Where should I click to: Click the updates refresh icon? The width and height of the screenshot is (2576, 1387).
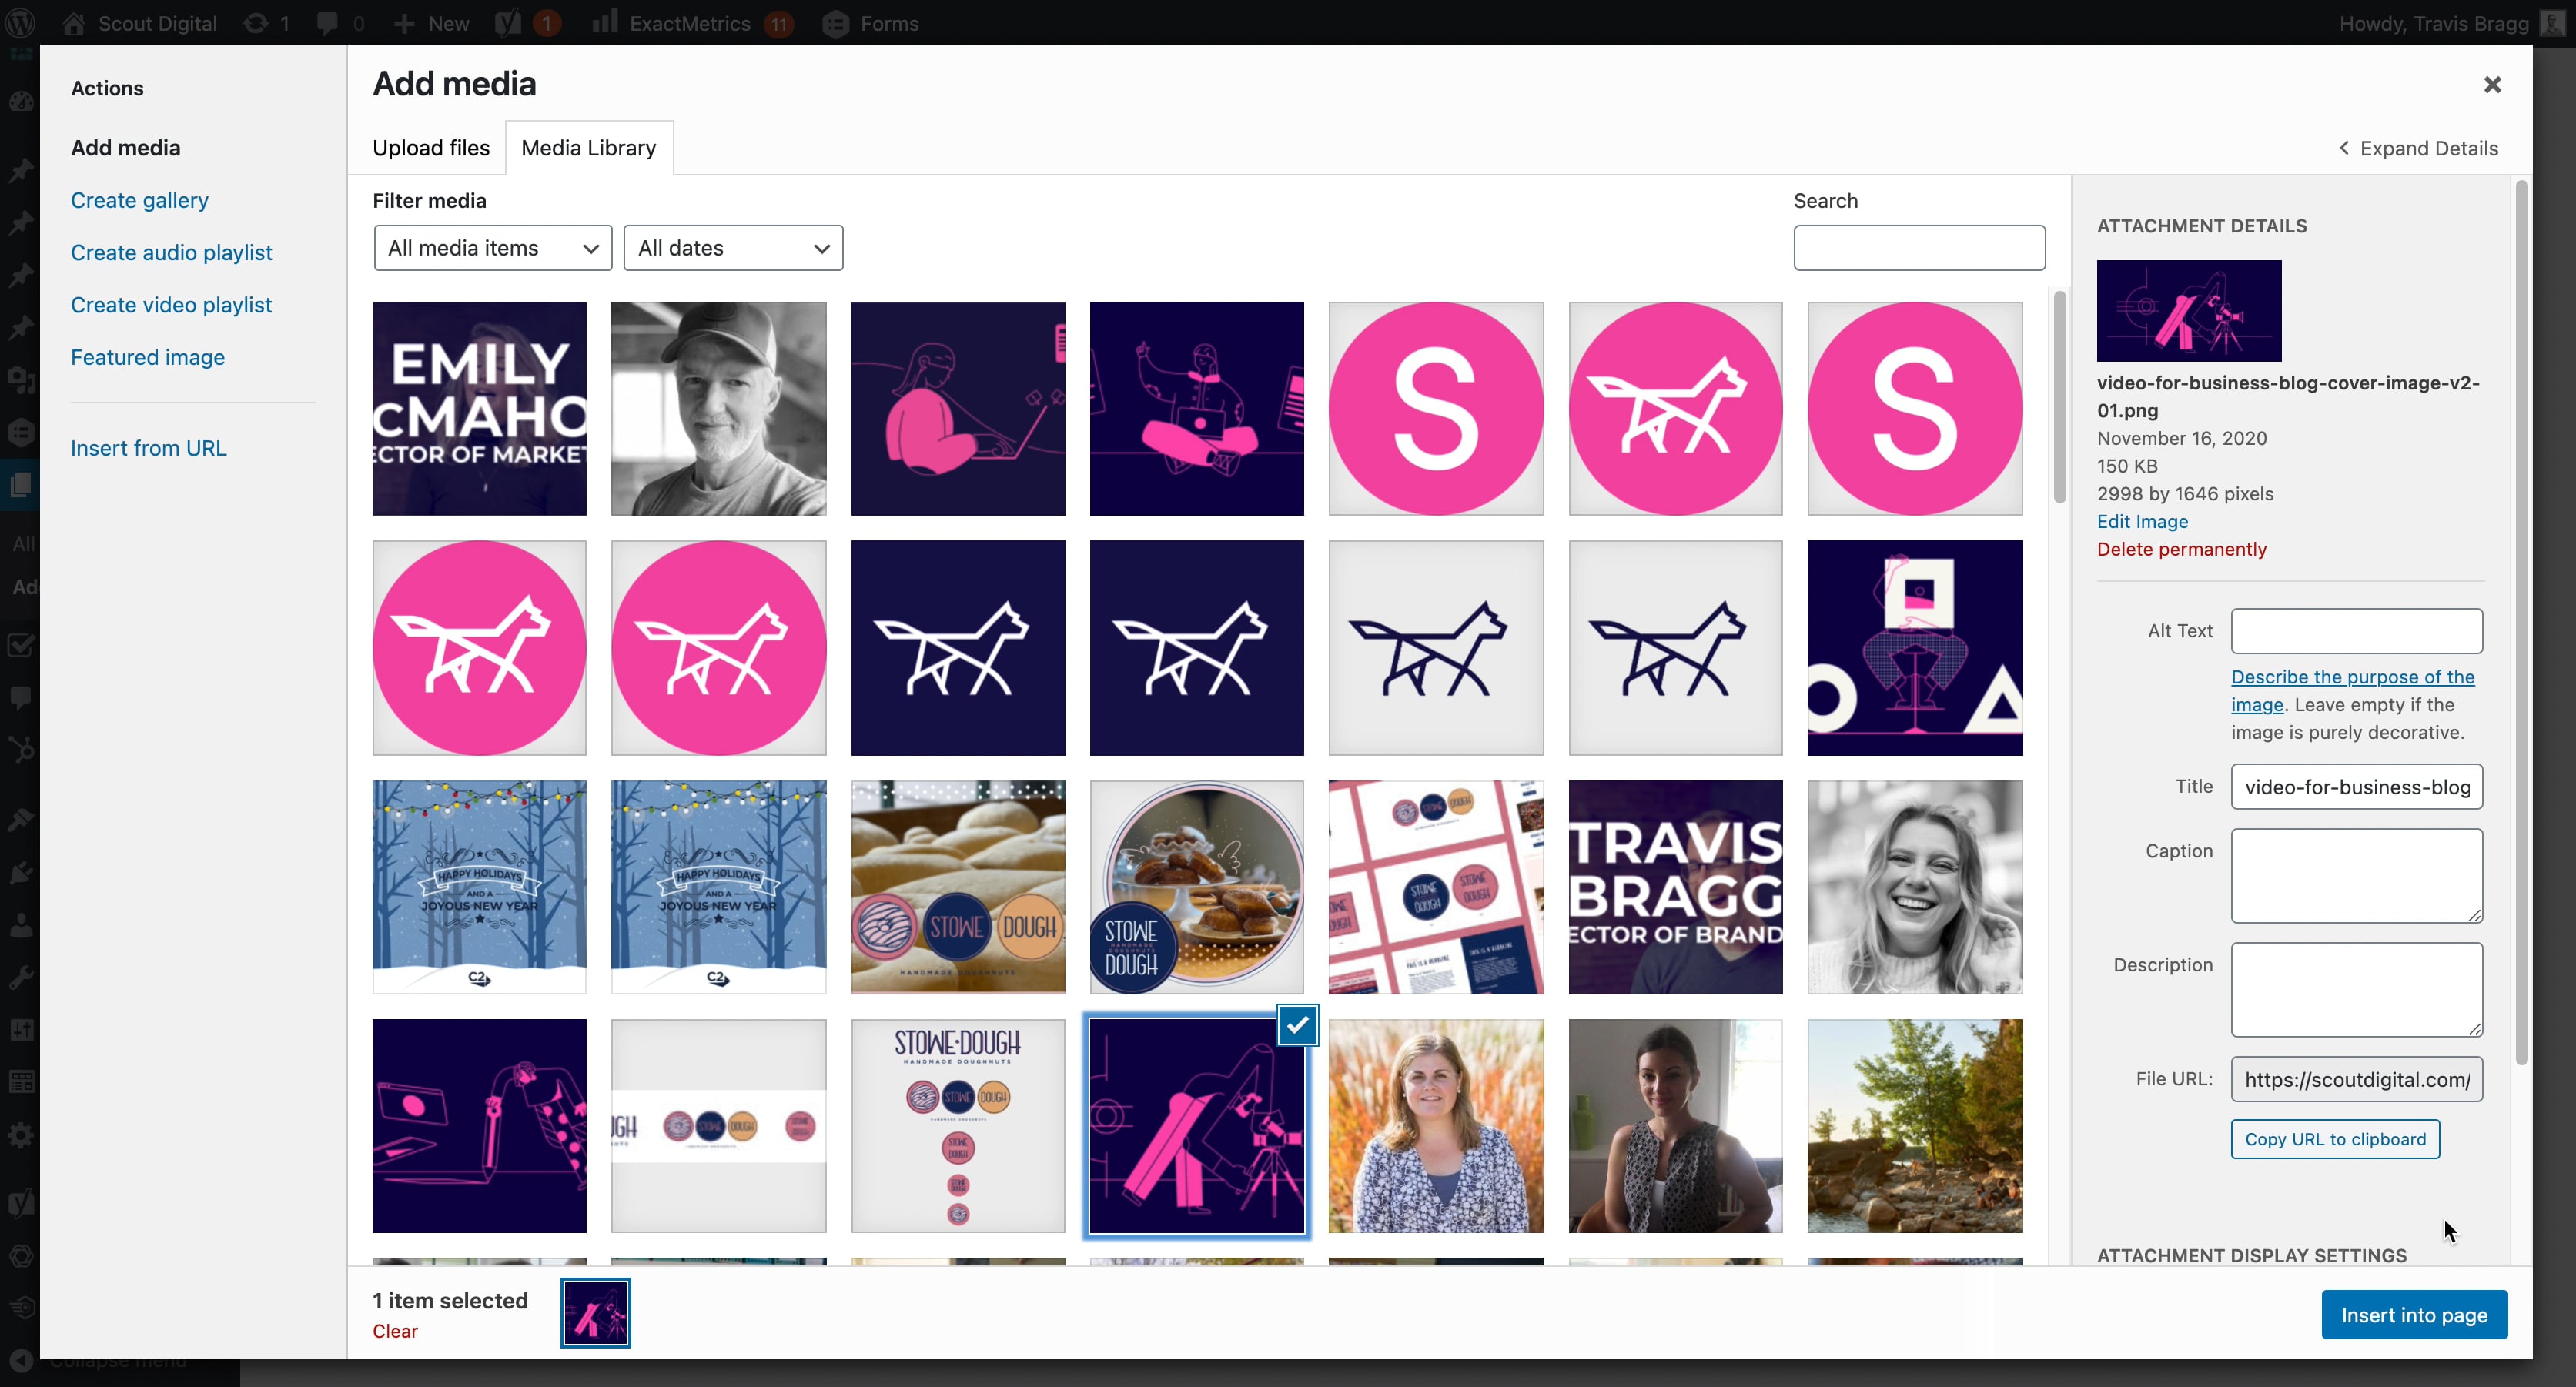(x=256, y=23)
